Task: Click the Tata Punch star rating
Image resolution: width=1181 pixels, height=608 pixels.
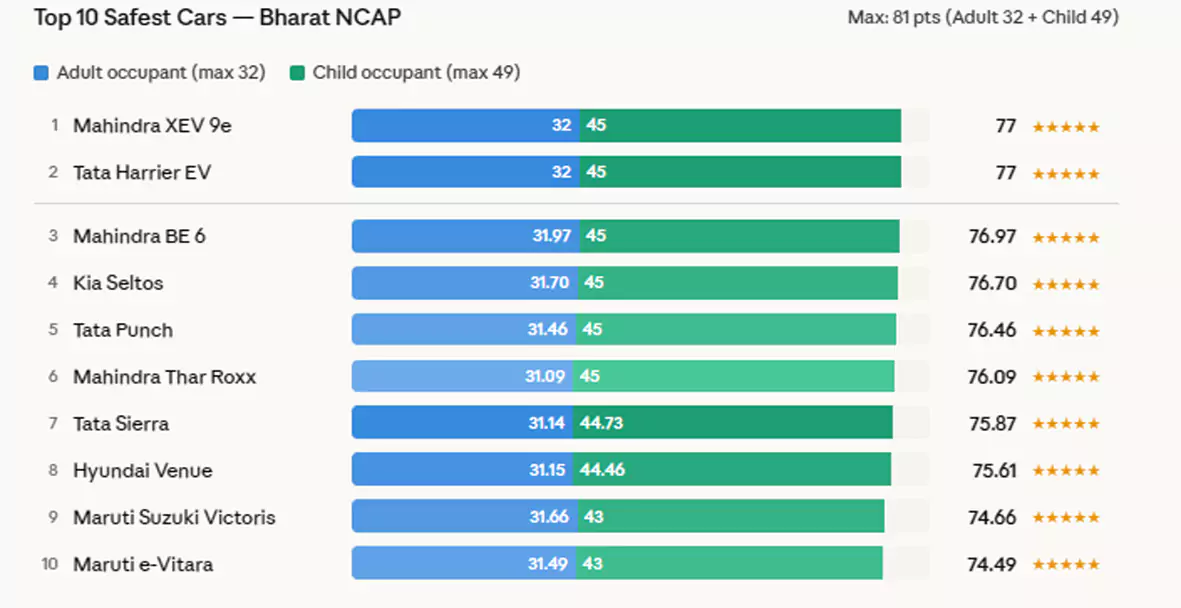Action: point(1066,331)
